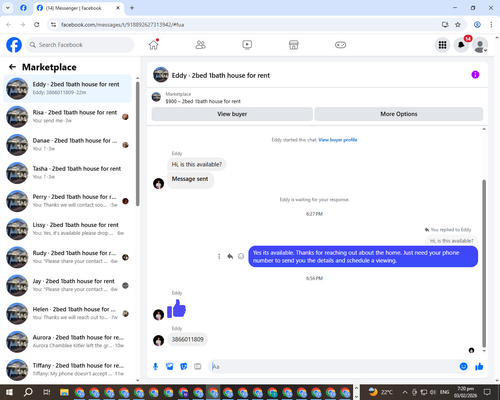The height and width of the screenshot is (400, 500).
Task: Open Tiffany's house for rent conversation
Action: click(67, 369)
